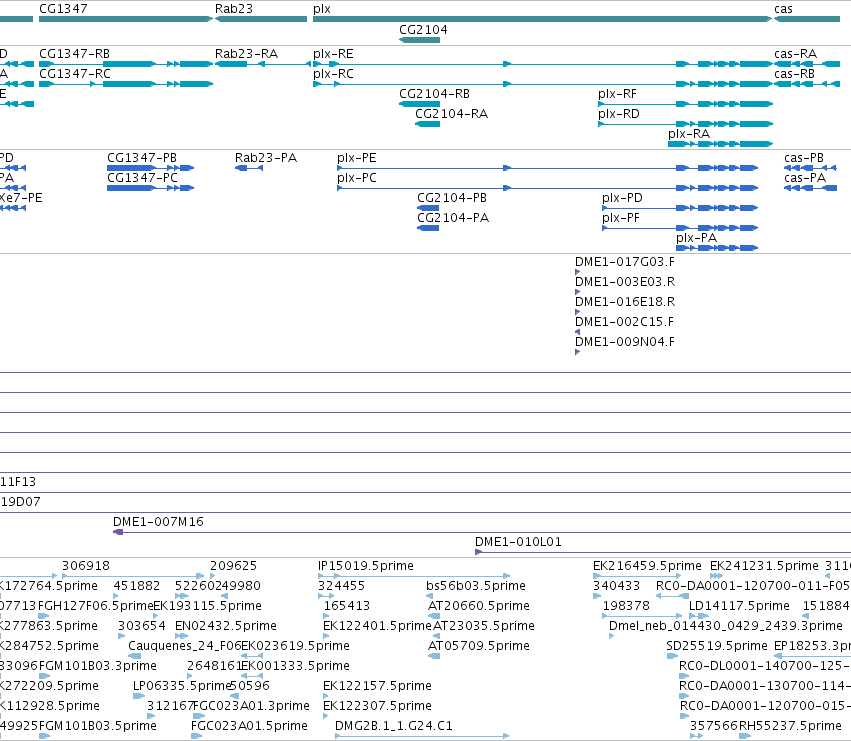Select EST 340433
The image size is (851, 741).
pos(597,596)
